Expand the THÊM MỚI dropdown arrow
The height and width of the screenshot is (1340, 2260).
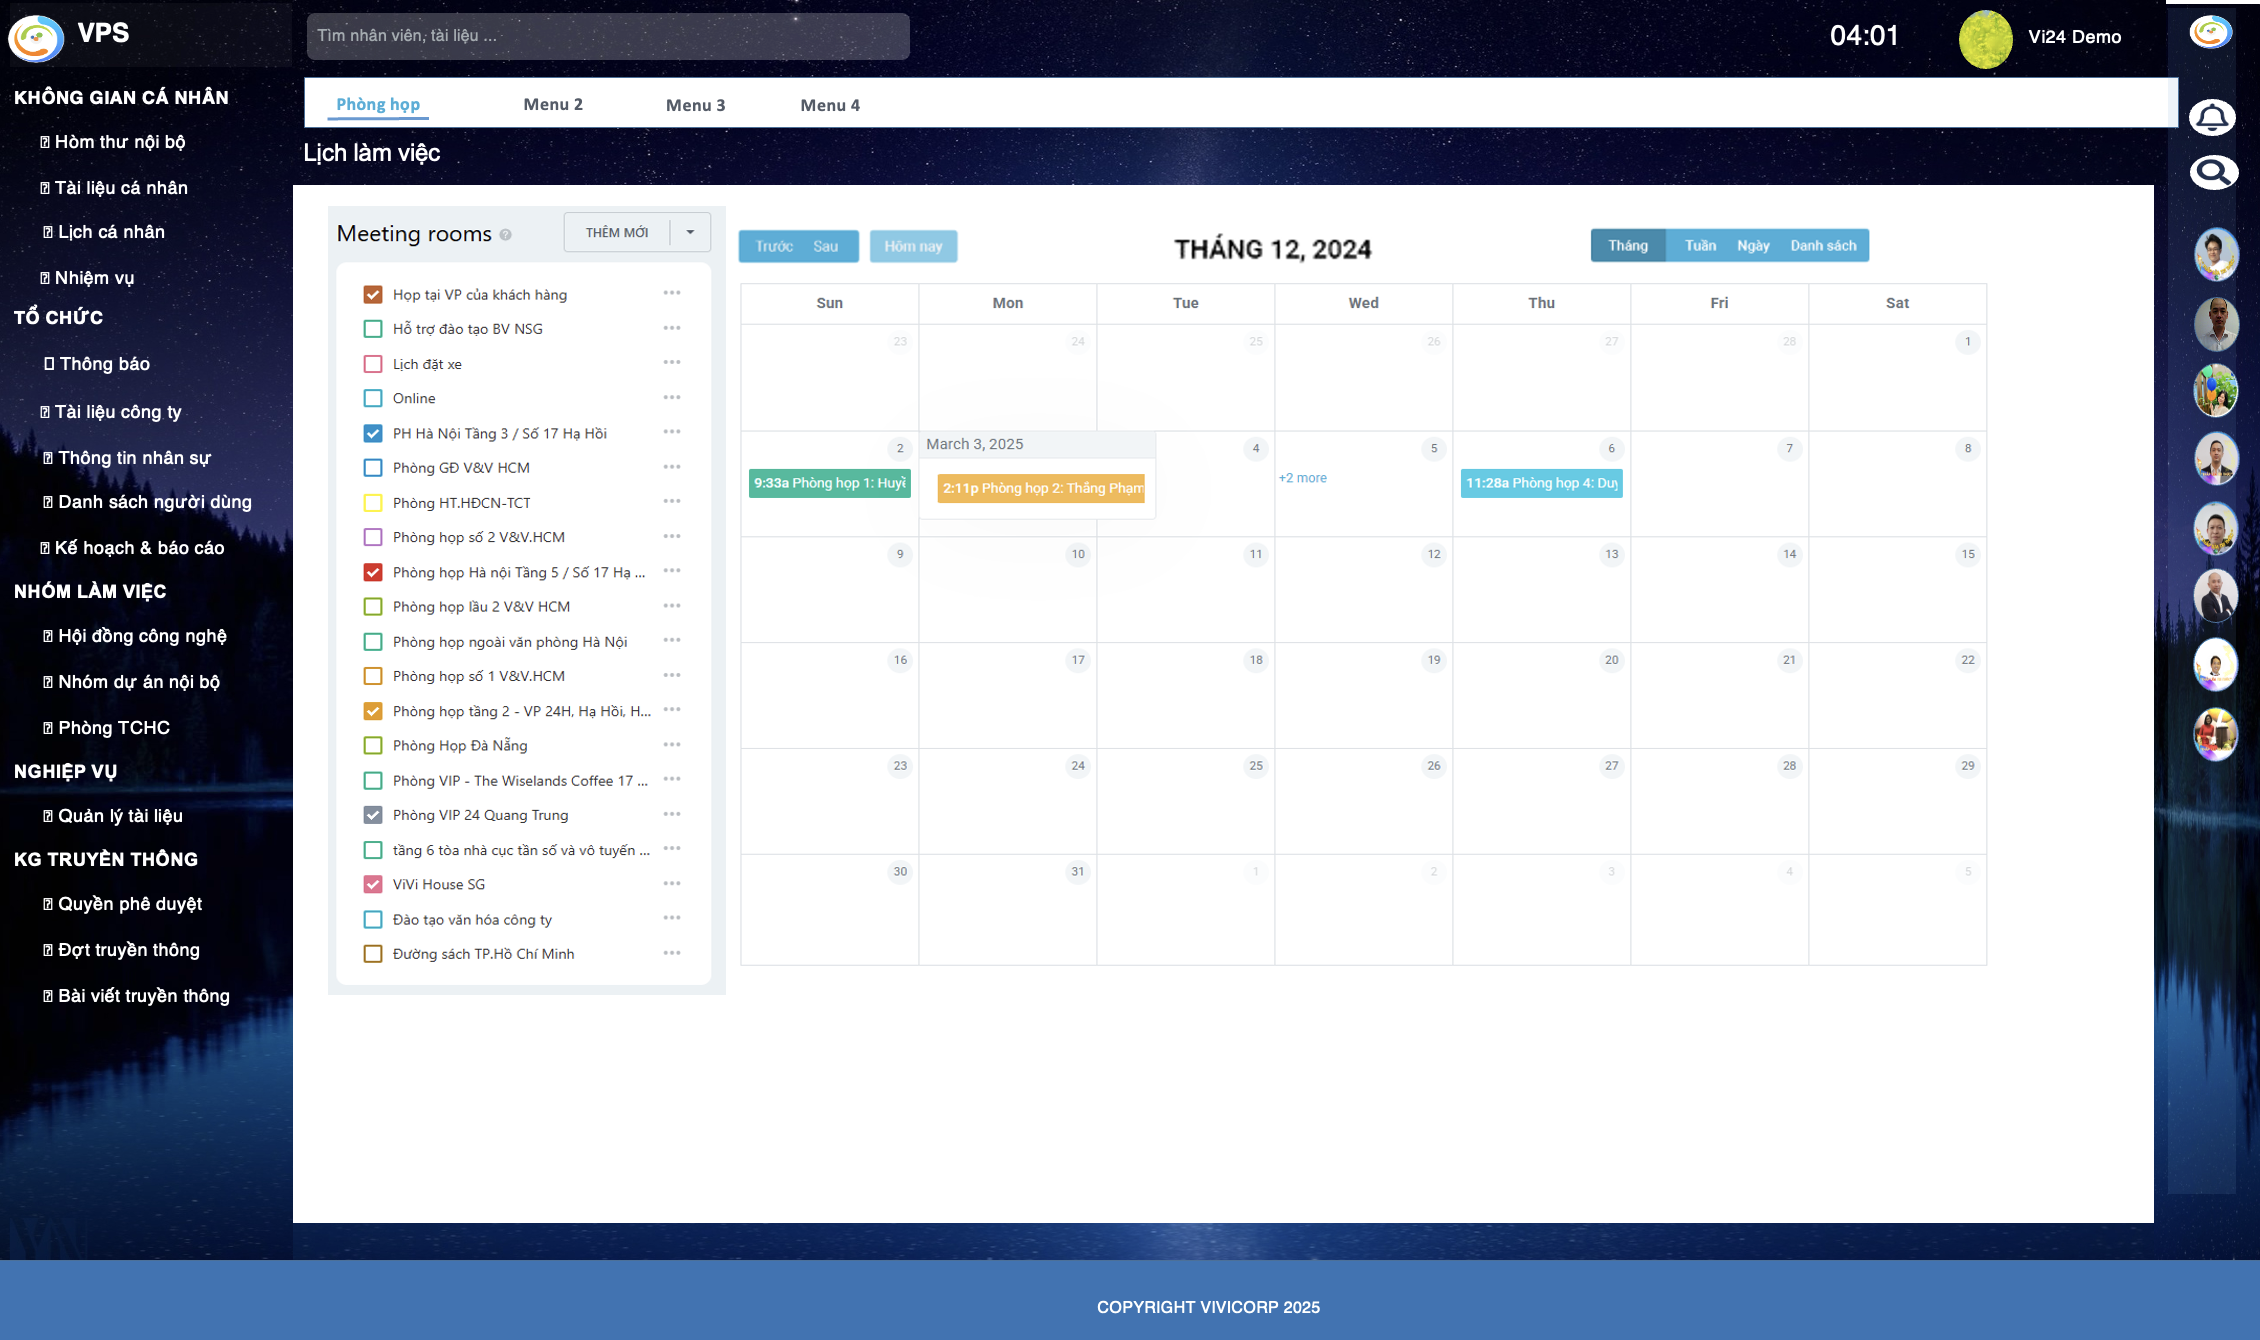point(690,232)
